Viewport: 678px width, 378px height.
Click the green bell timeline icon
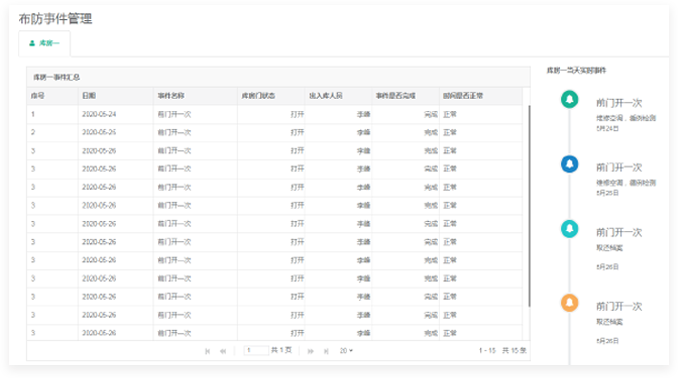[x=569, y=99]
